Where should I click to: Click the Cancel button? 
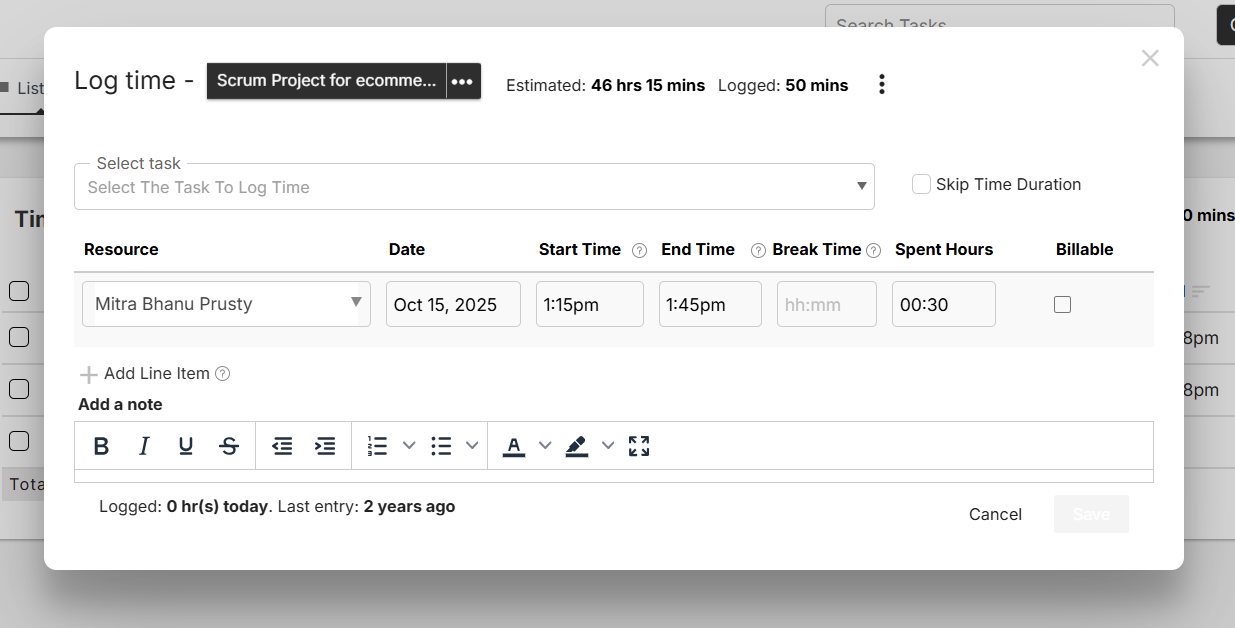995,514
